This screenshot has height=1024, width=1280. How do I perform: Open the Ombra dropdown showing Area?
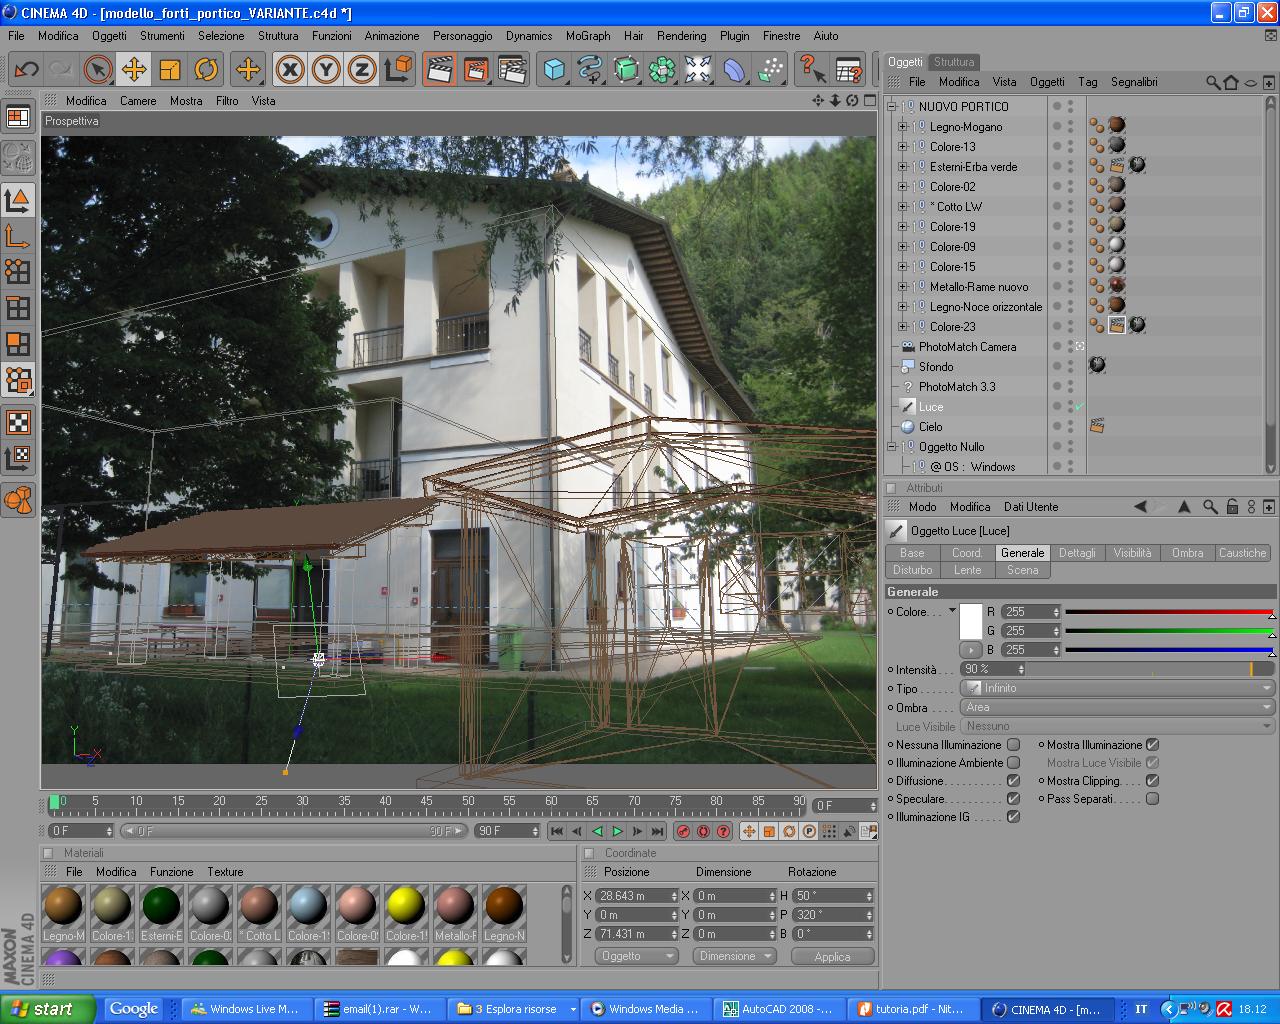(x=1117, y=707)
